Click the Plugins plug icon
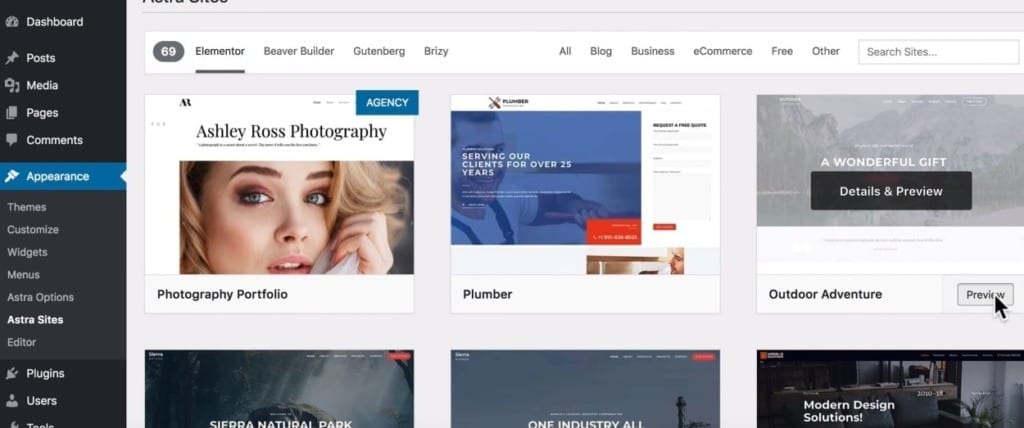 click(12, 373)
